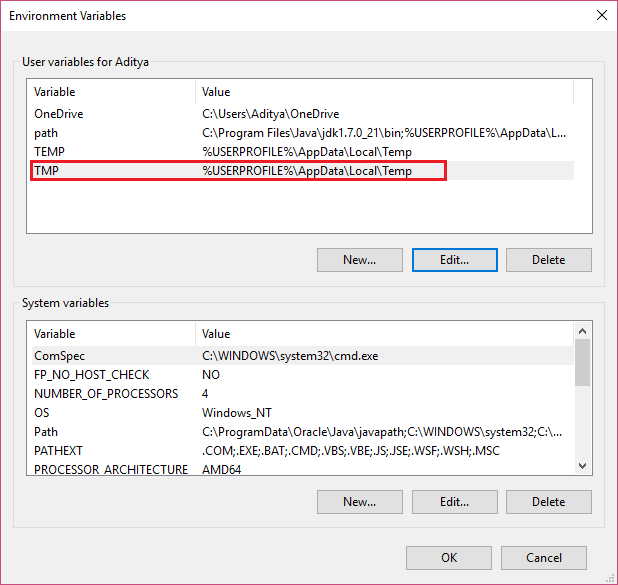Select the highlighted TMP user variable

pyautogui.click(x=303, y=171)
